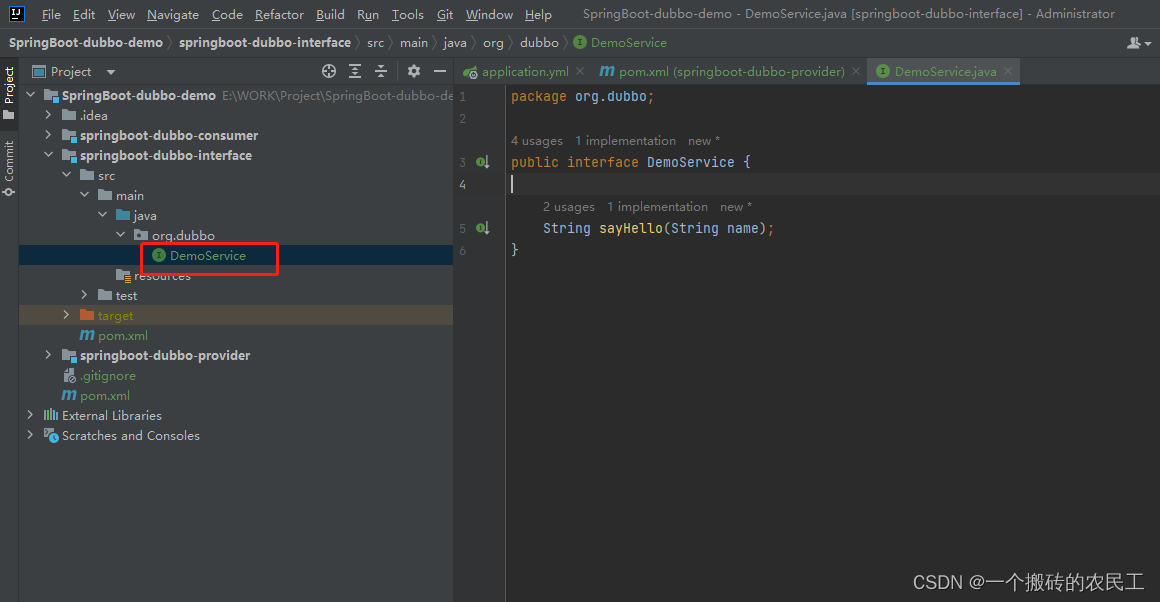Close the application.yml tab
This screenshot has width=1160, height=602.
point(580,71)
